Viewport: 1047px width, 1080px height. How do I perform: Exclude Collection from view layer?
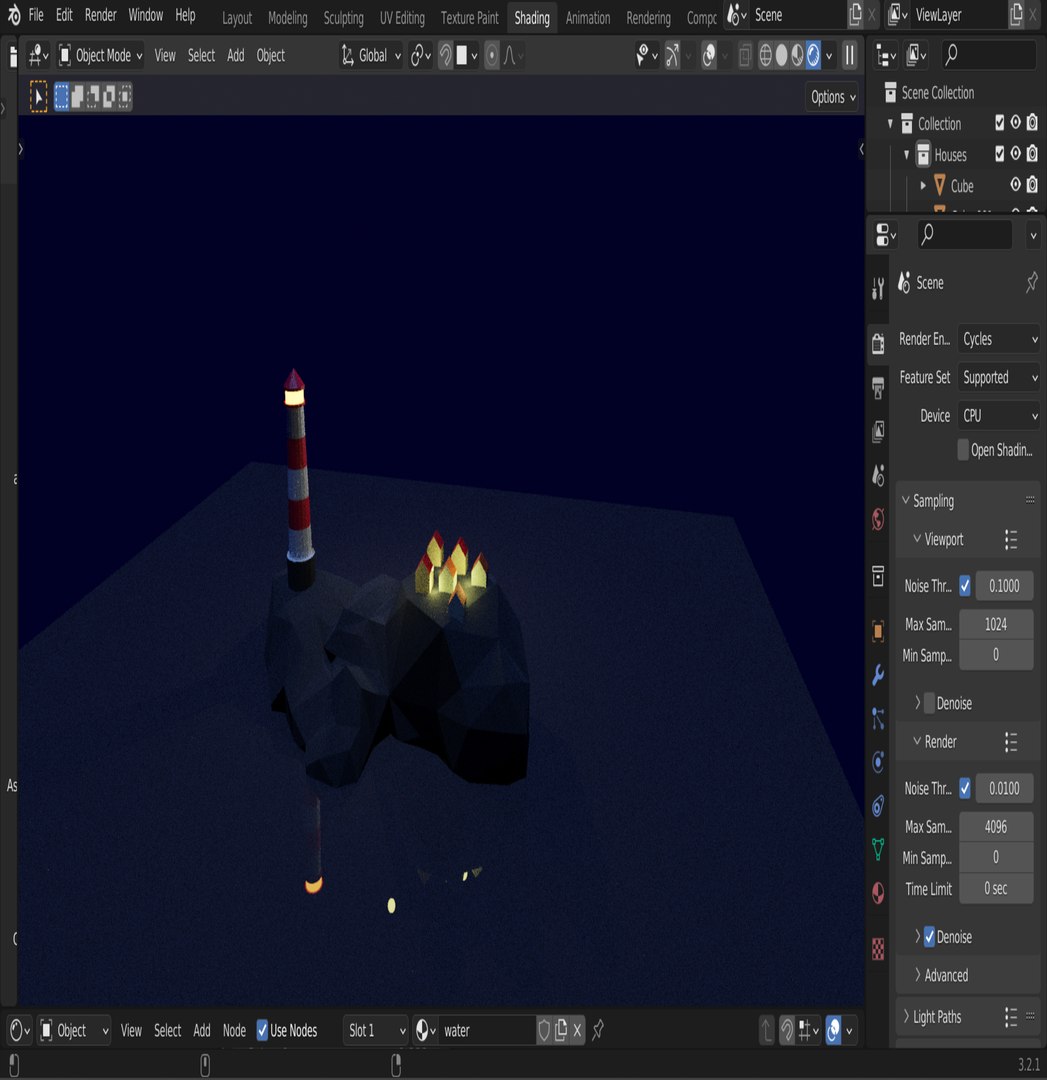(999, 123)
